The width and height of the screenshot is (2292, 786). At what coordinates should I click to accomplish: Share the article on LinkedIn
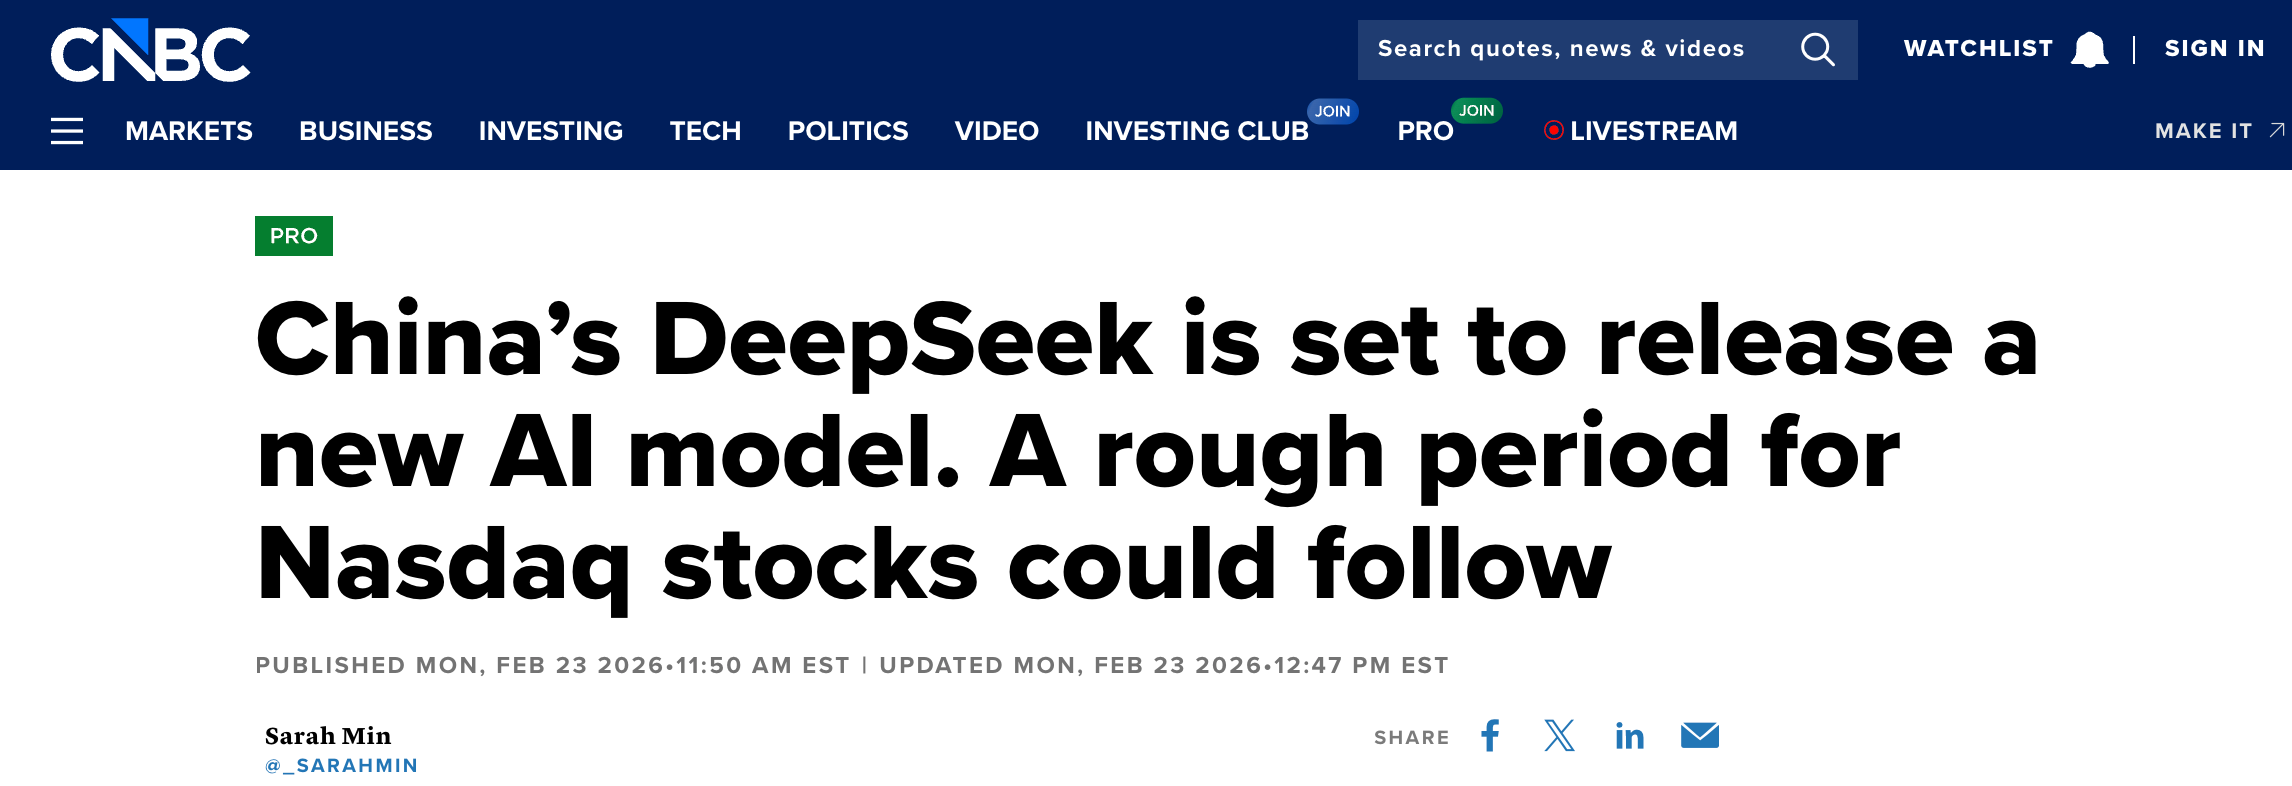1628,736
